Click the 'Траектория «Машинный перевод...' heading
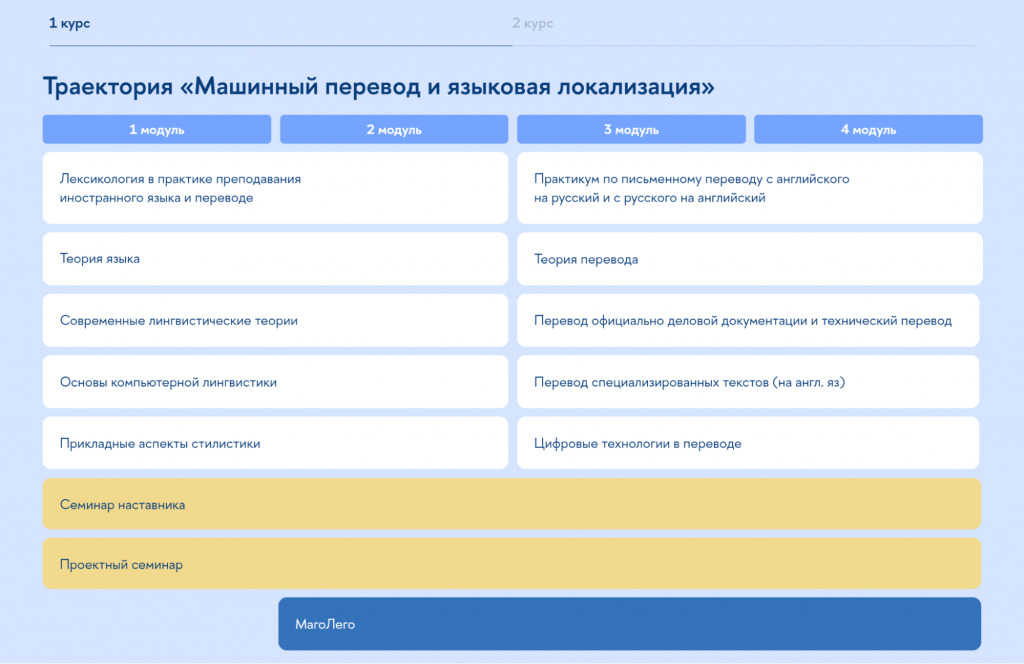Image resolution: width=1024 pixels, height=664 pixels. 379,86
